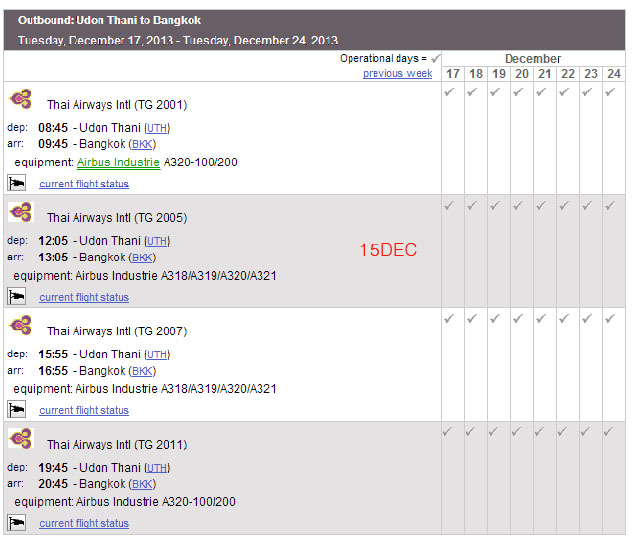The image size is (632, 540).
Task: Click the December 21 column header
Action: [x=545, y=74]
